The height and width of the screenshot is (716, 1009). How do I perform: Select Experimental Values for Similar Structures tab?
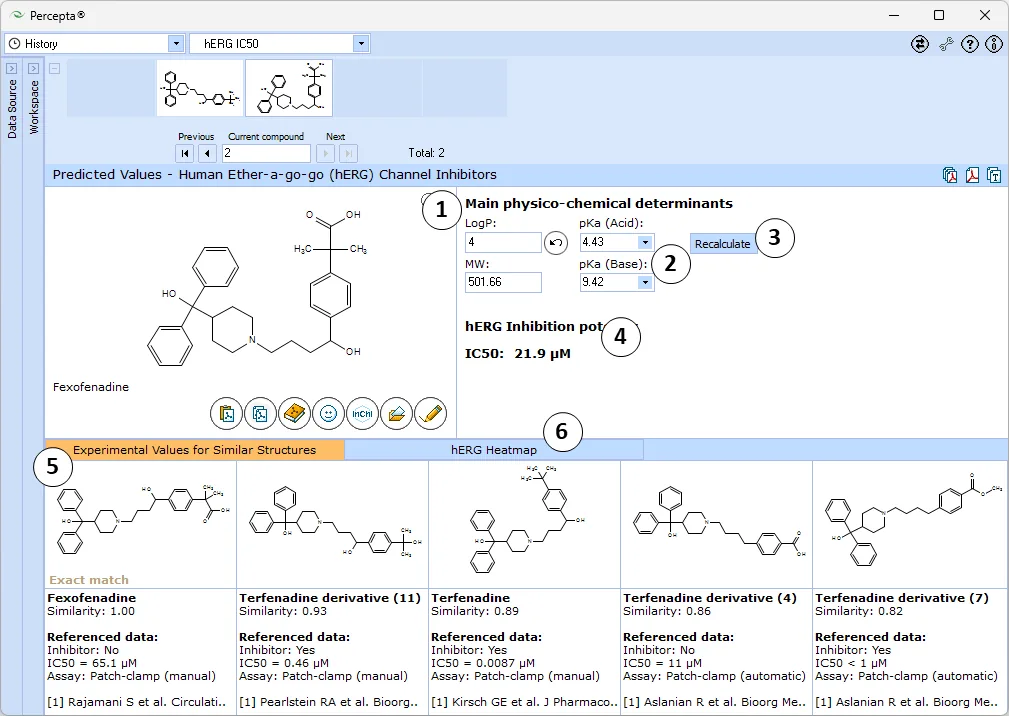[x=194, y=450]
